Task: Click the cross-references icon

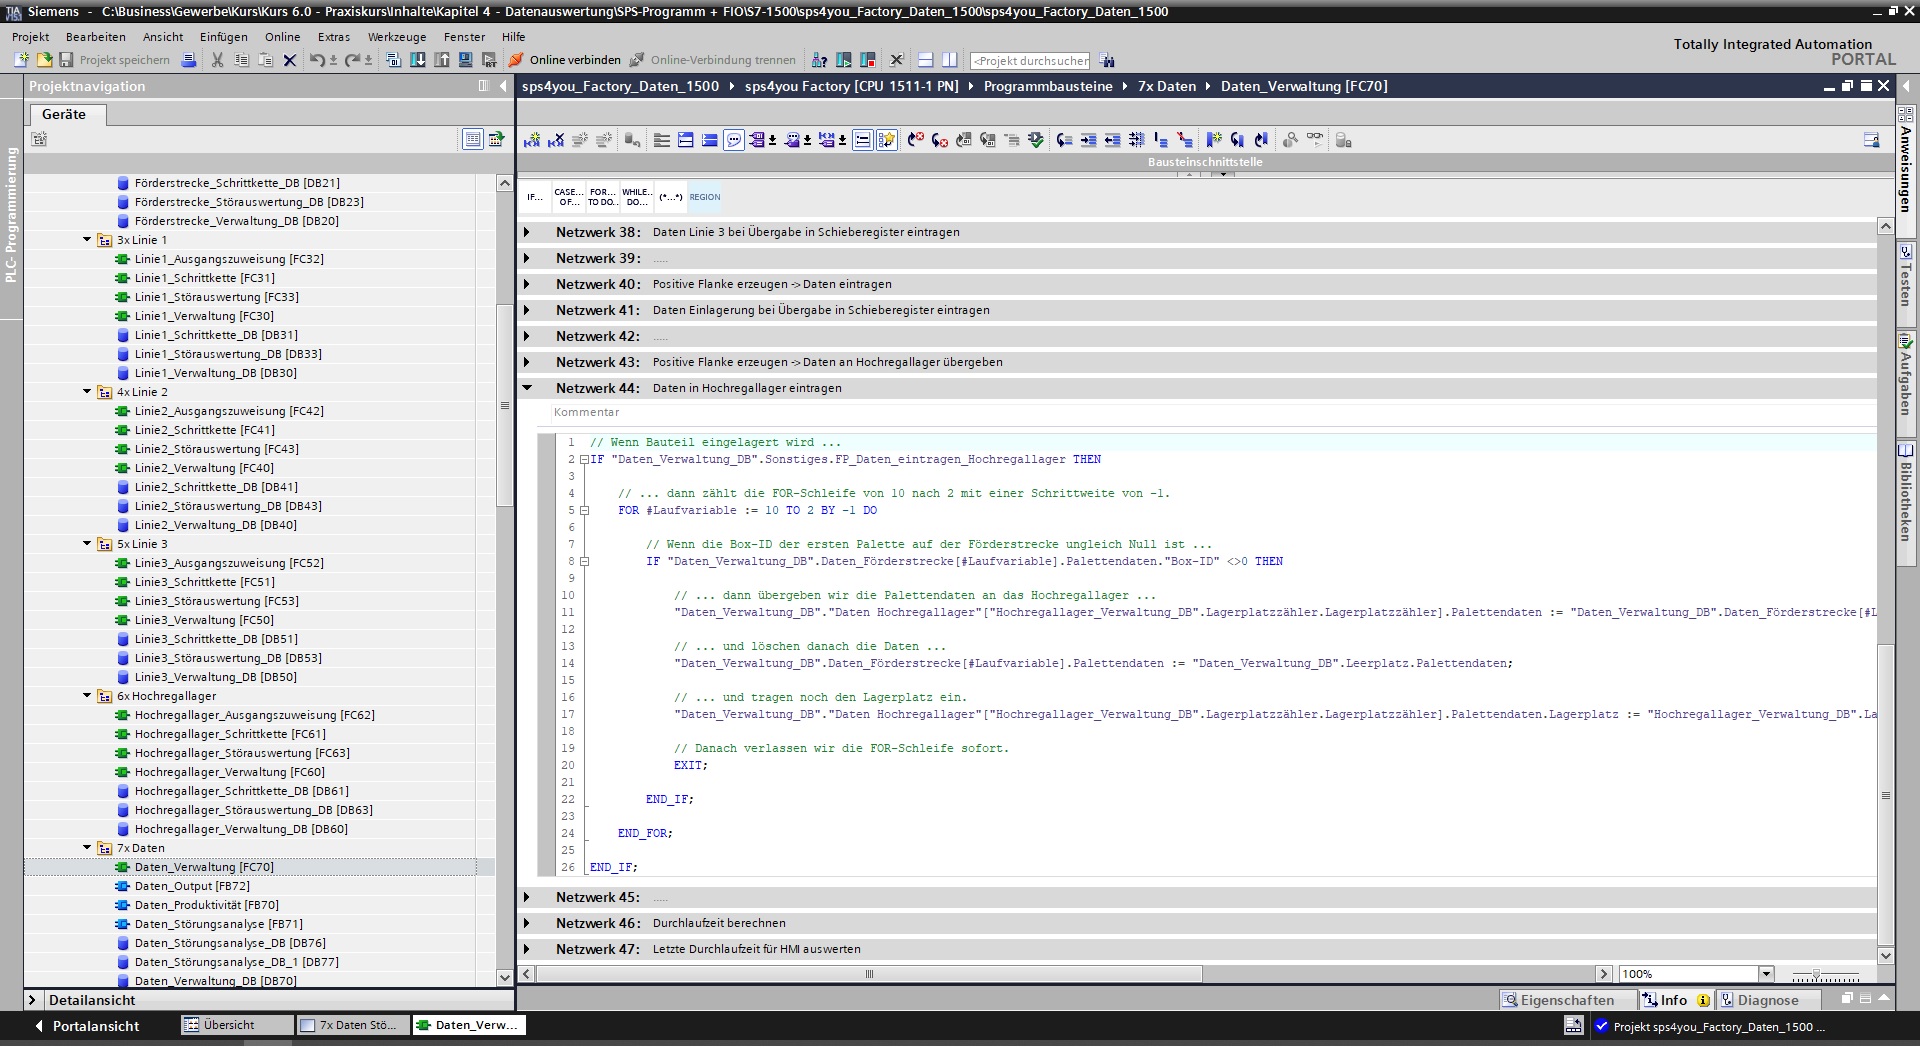Action: tap(897, 60)
